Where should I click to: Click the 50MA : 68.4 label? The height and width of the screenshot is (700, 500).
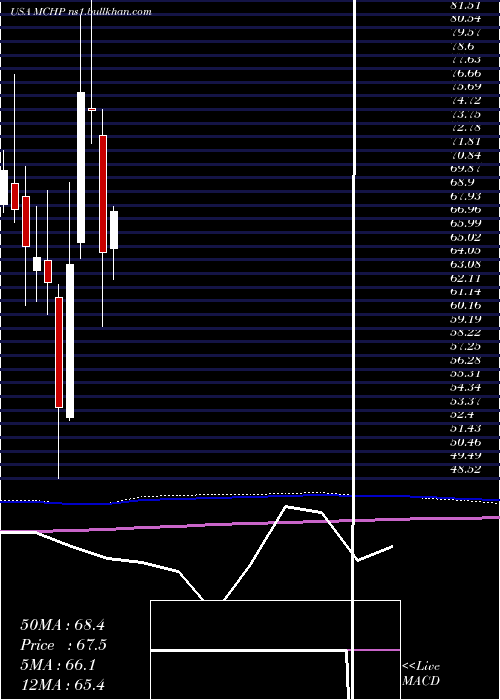point(62,625)
